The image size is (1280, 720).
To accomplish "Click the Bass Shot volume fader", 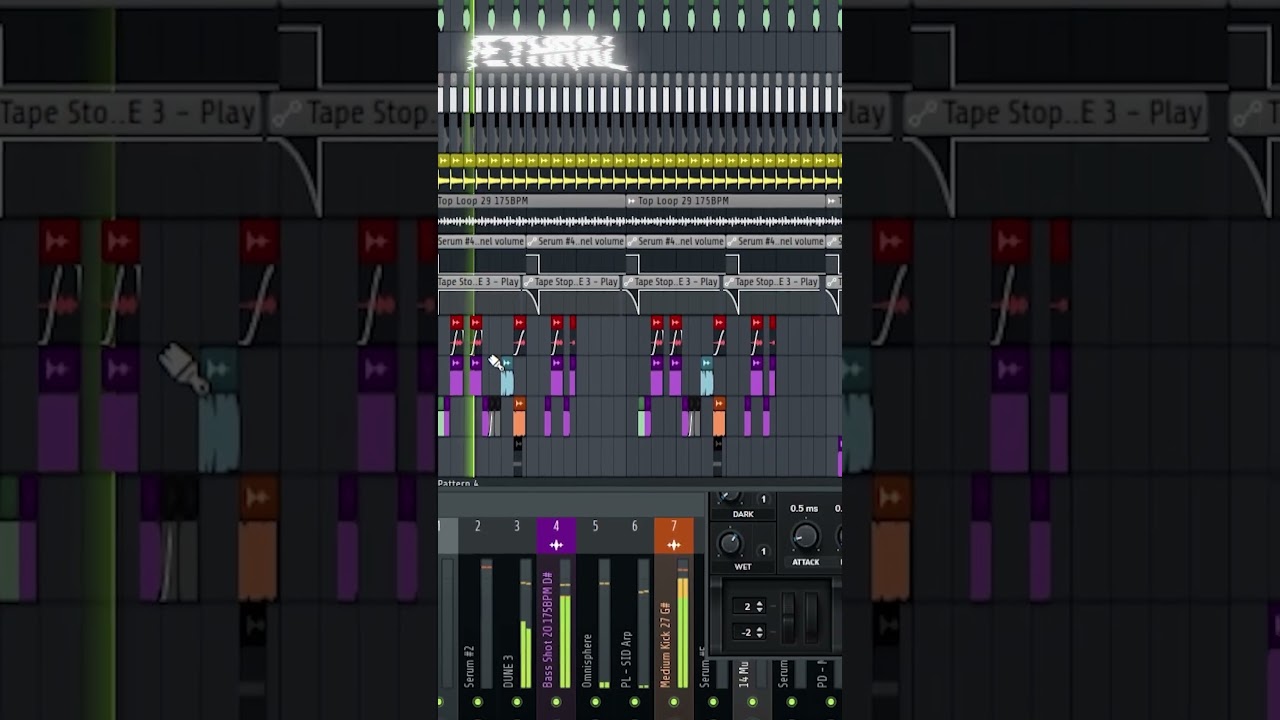I will click(565, 624).
